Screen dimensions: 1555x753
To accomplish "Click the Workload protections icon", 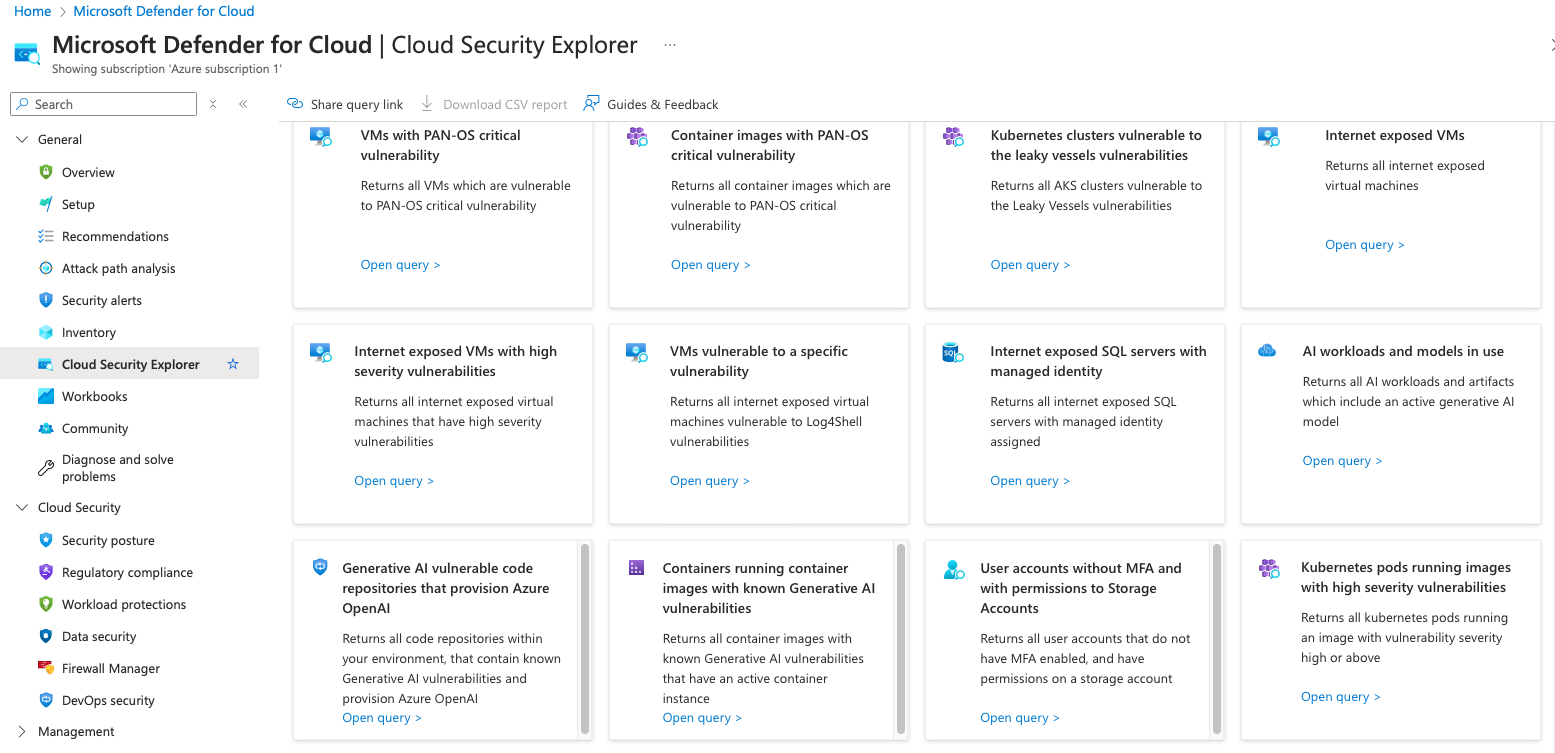I will click(x=45, y=604).
